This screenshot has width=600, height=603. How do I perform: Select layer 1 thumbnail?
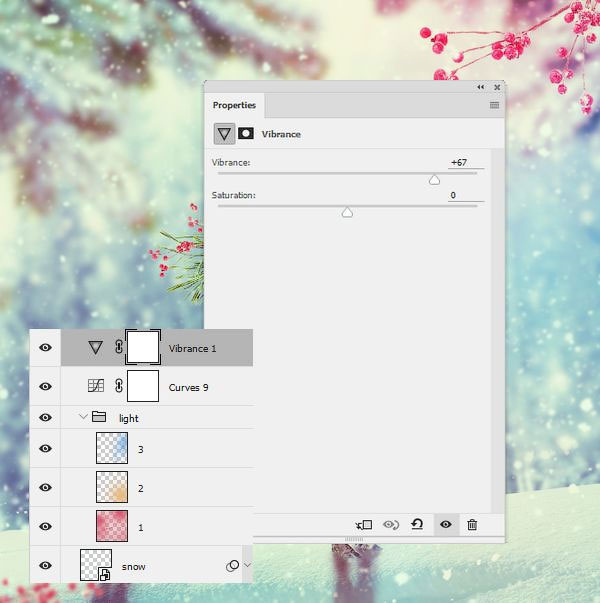(112, 526)
